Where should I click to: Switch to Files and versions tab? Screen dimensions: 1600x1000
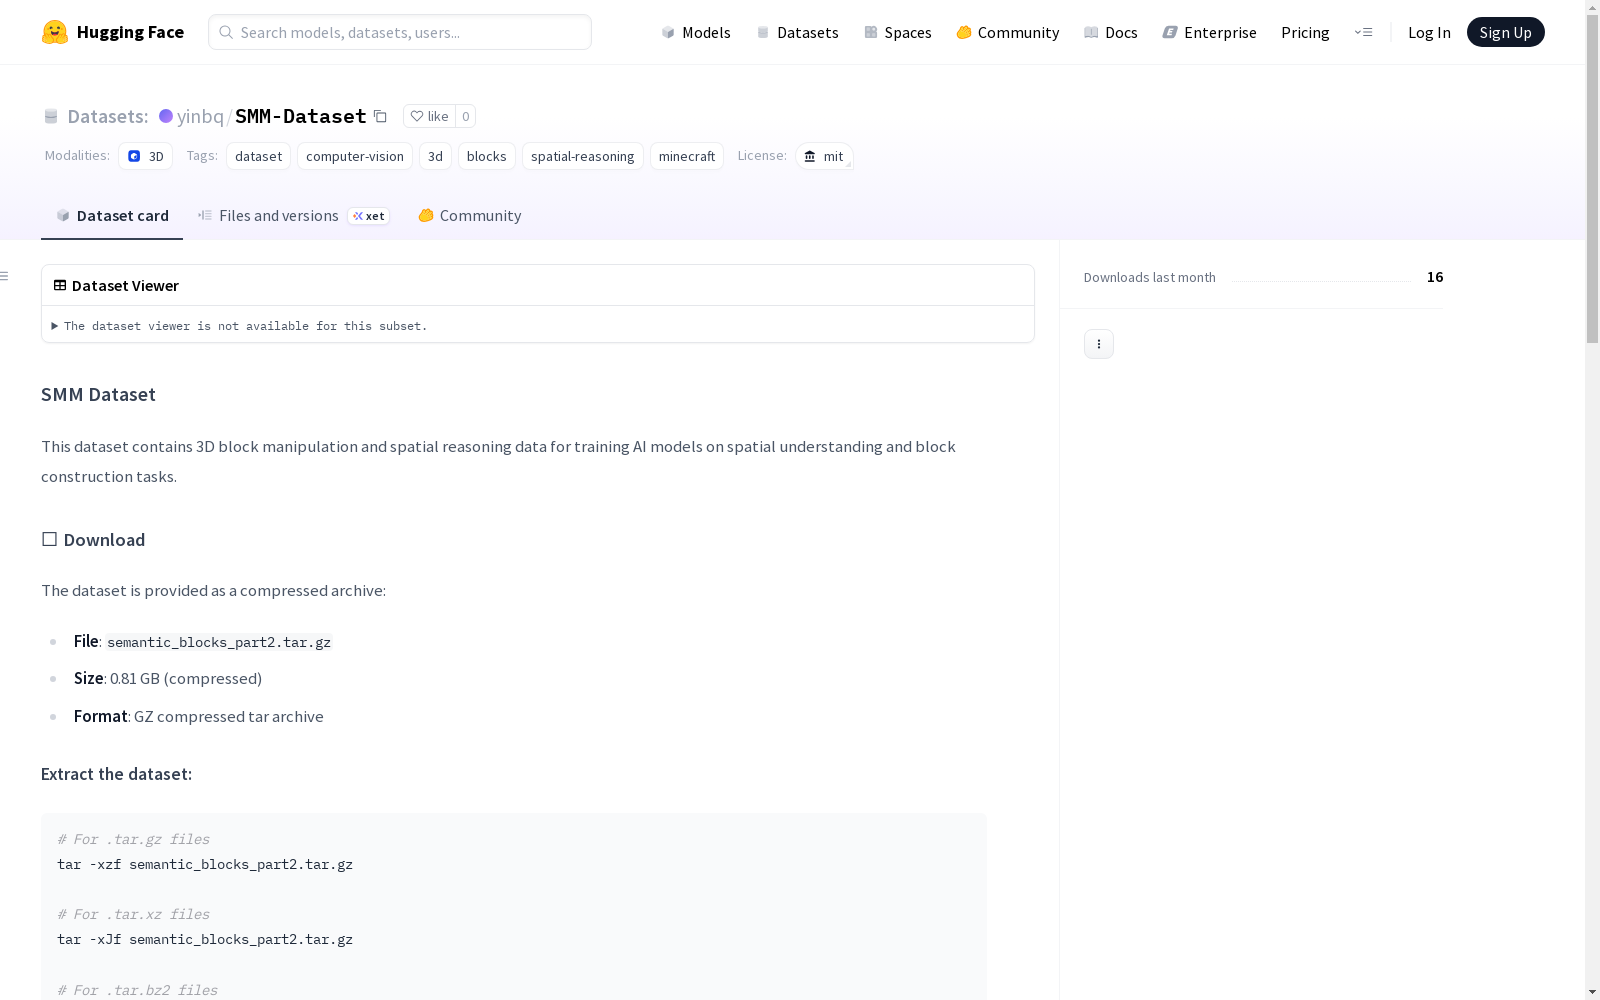tap(293, 216)
